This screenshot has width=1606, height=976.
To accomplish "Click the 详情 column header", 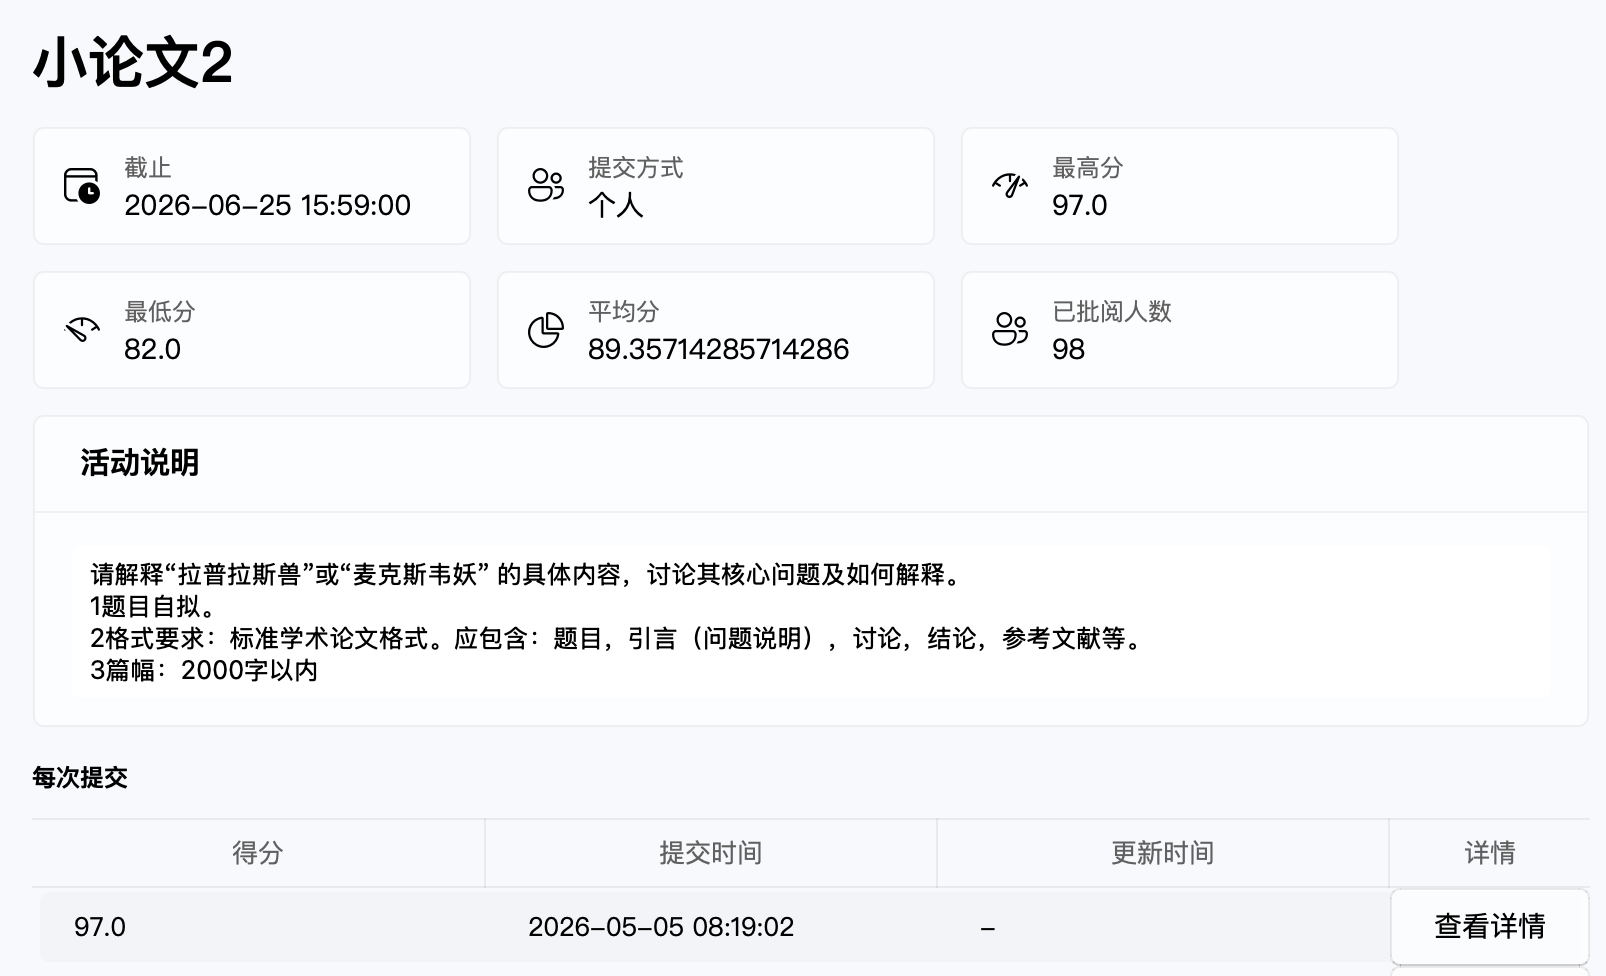I will [1489, 853].
